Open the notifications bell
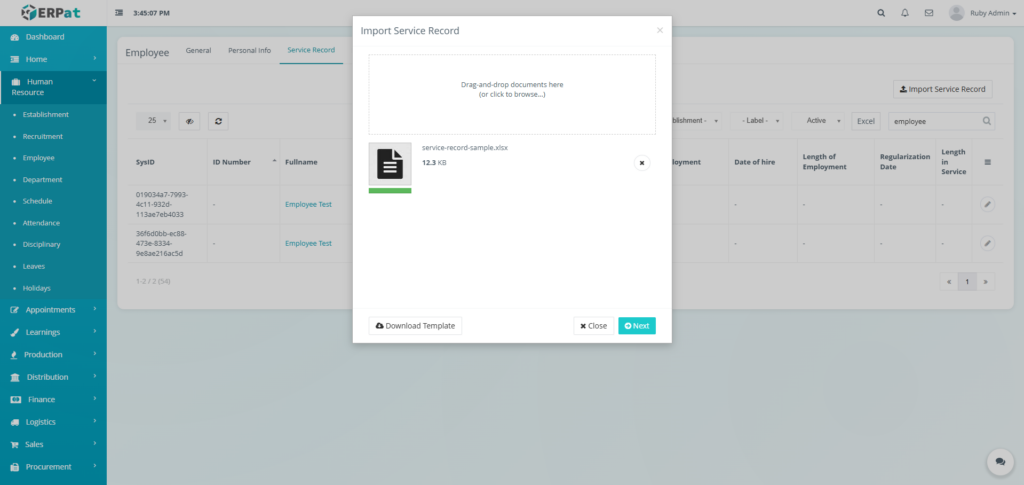 pyautogui.click(x=904, y=13)
